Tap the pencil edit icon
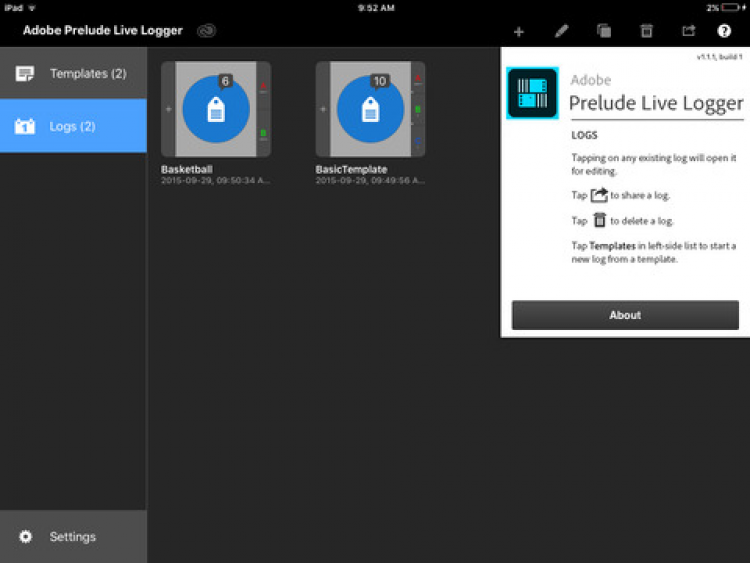 (x=562, y=31)
